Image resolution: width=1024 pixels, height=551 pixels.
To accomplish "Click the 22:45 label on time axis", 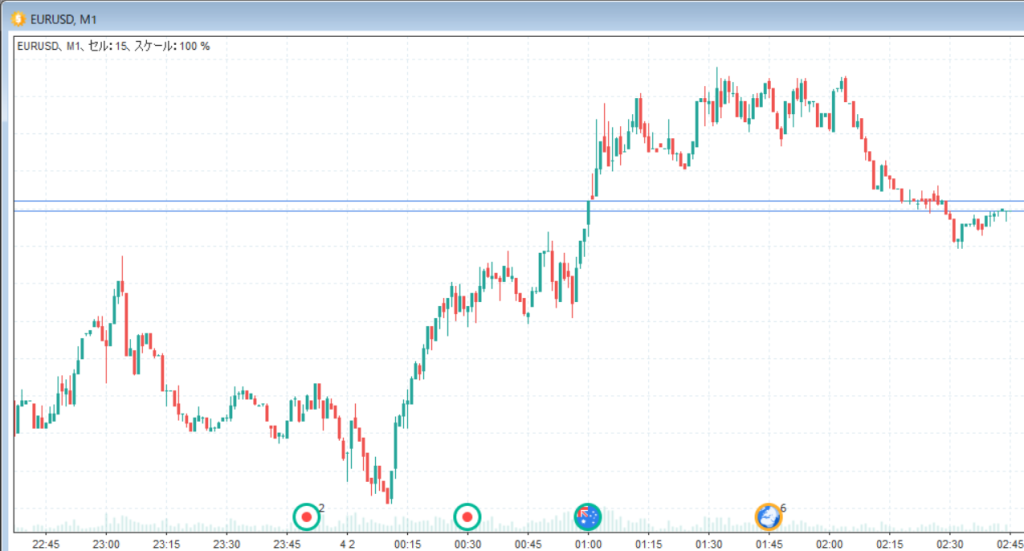I will pos(47,544).
